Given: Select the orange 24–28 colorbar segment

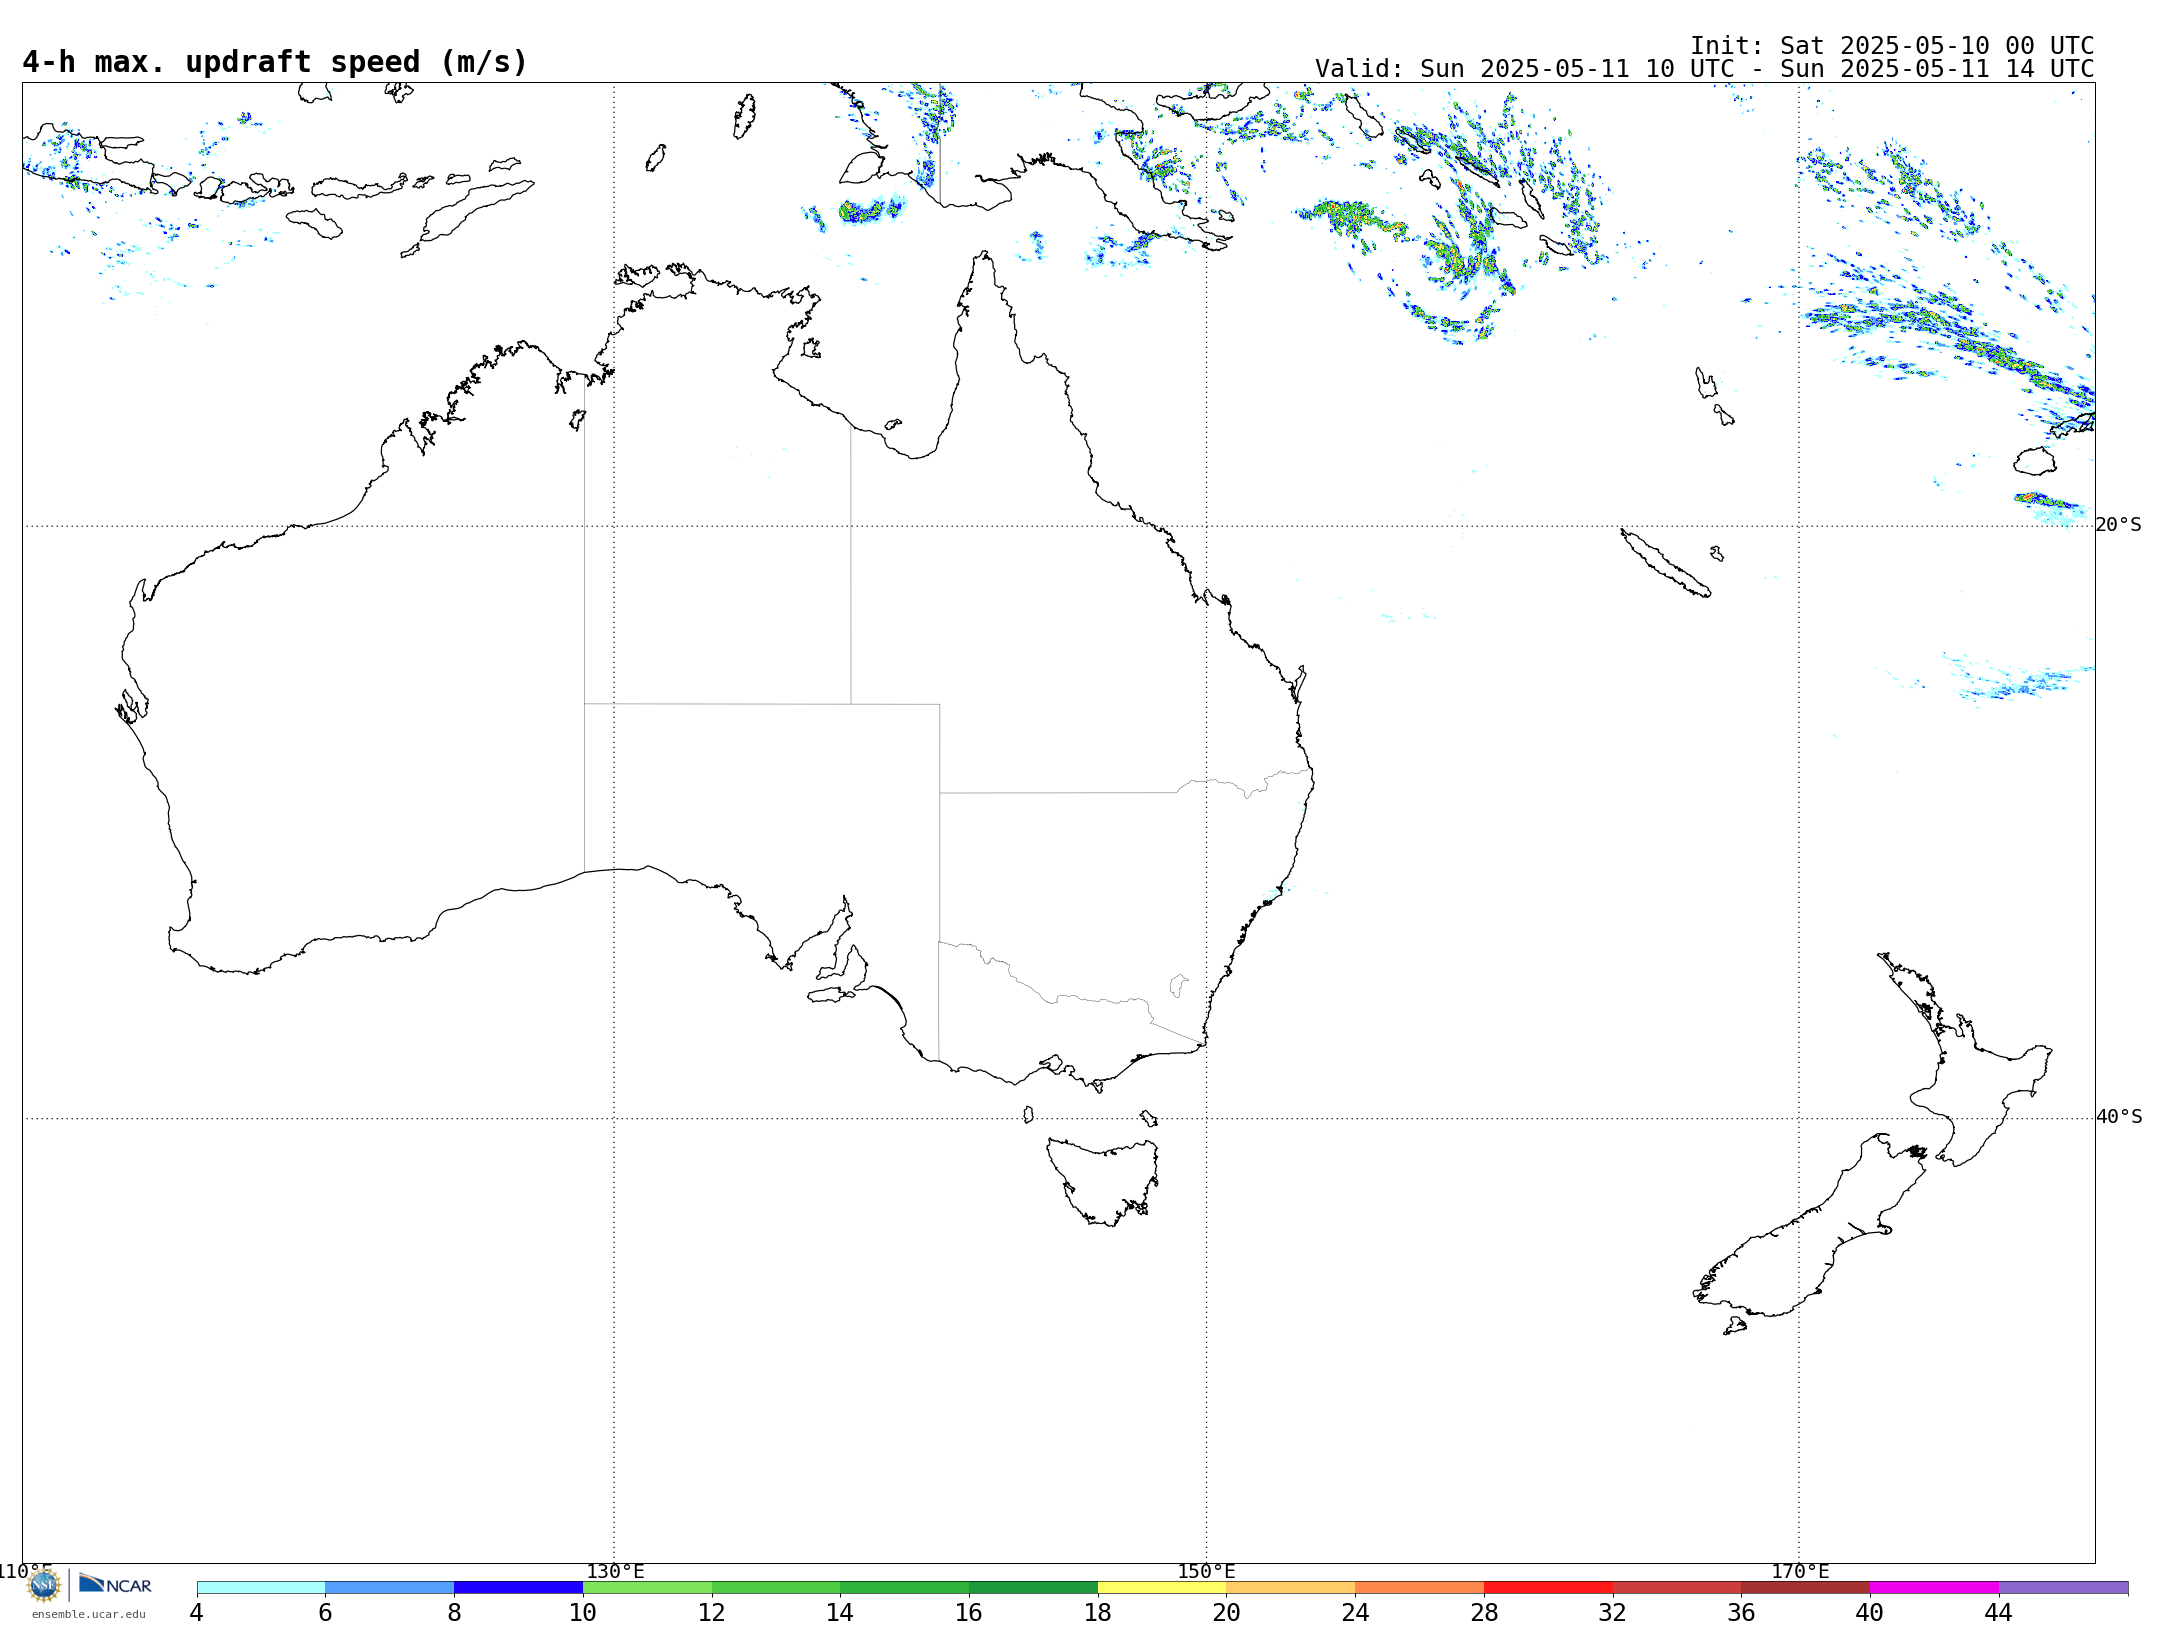Looking at the screenshot, I should 1420,1587.
